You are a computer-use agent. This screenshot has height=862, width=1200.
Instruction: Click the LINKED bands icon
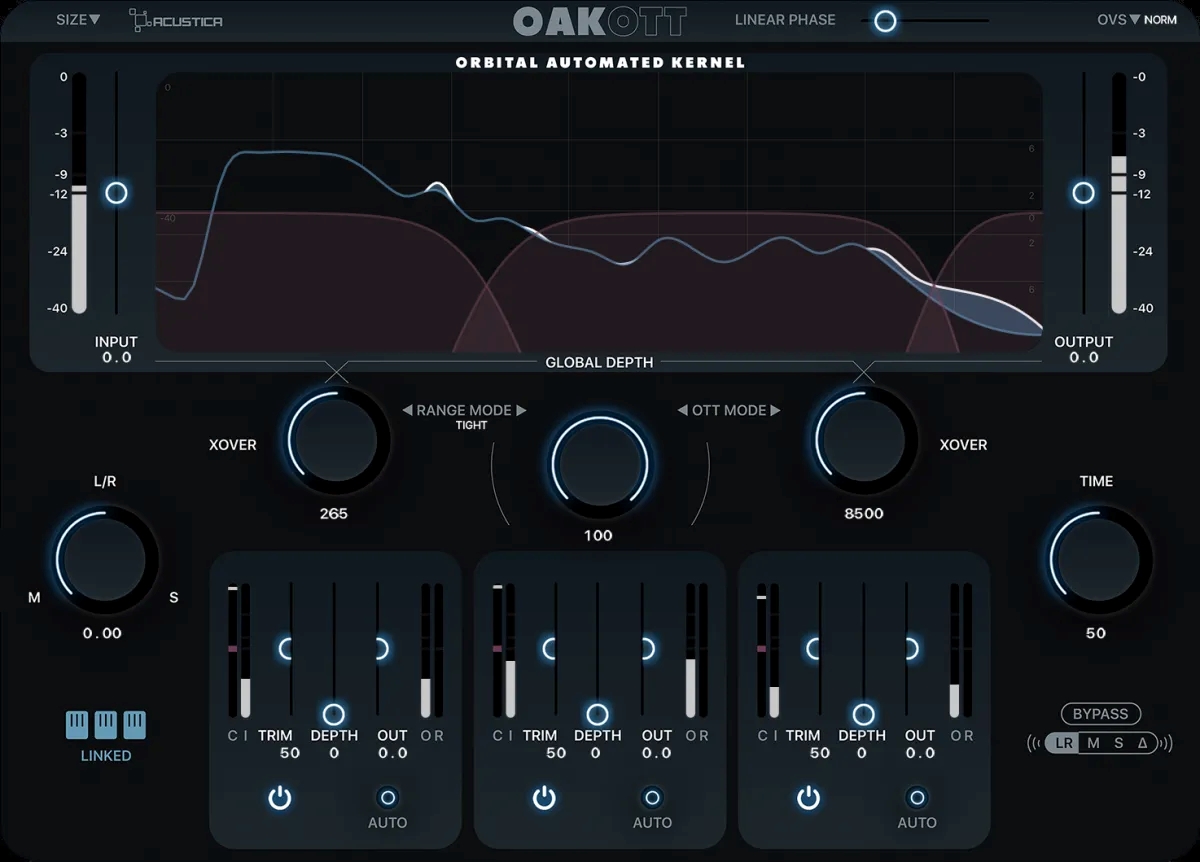pos(106,725)
